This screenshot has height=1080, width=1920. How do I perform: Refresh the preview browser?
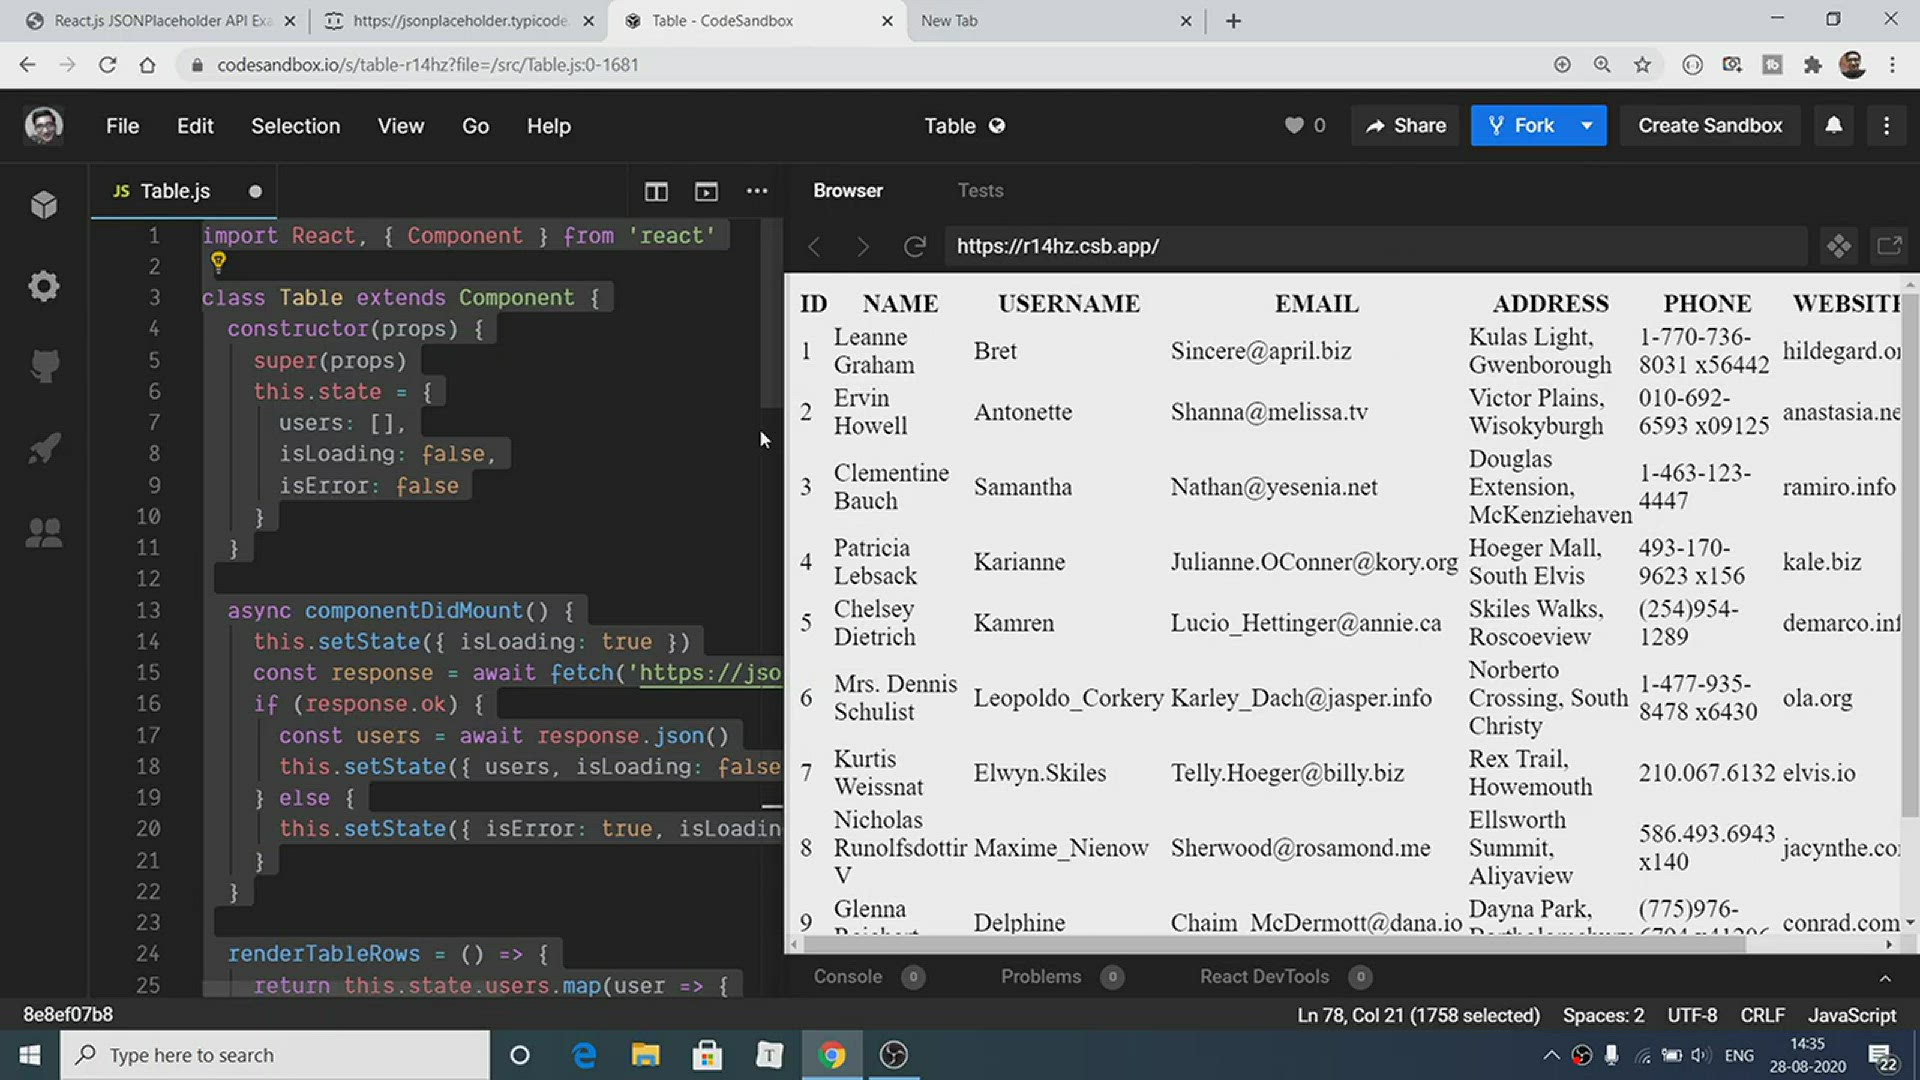click(x=914, y=246)
